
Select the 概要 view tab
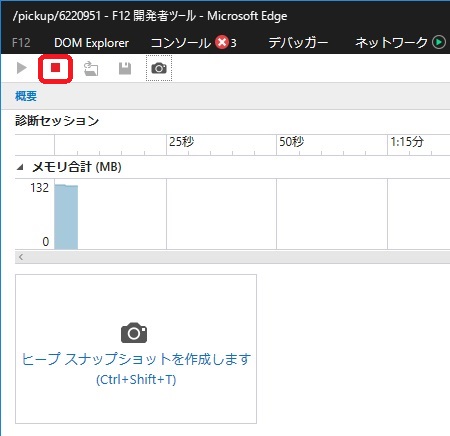26,96
